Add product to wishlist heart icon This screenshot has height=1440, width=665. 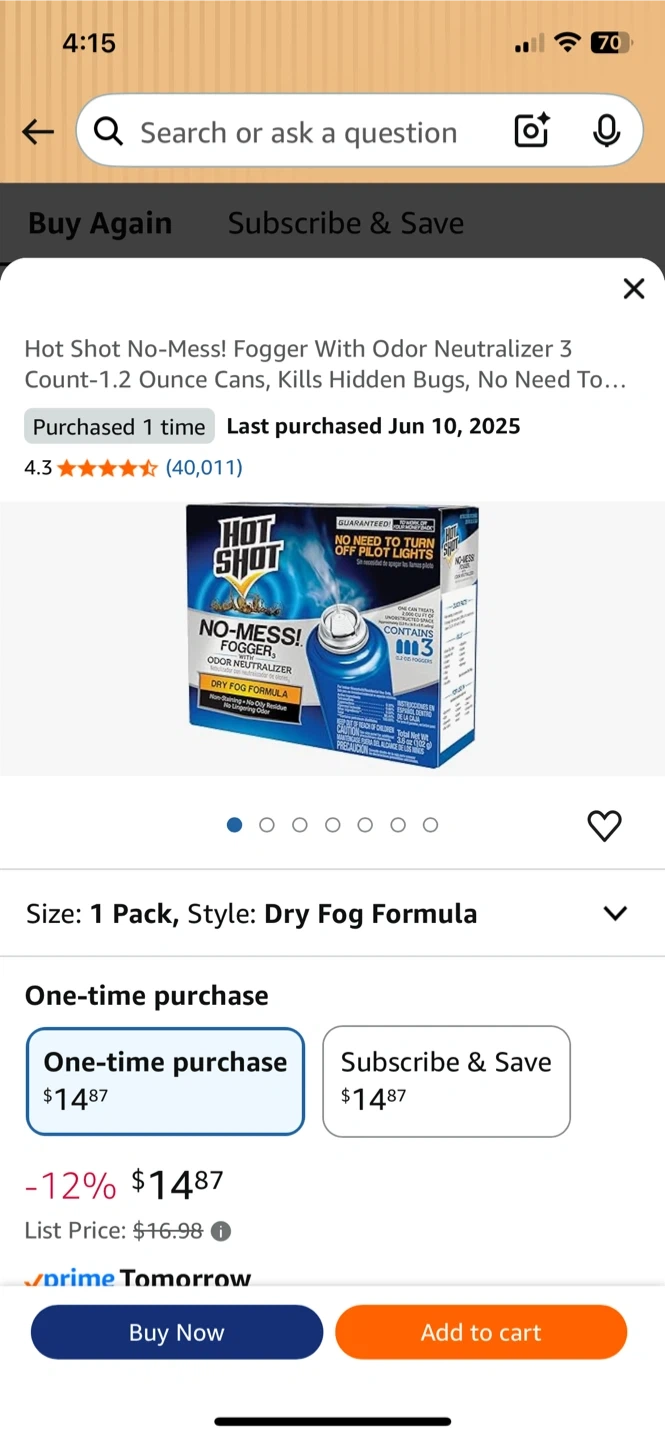click(x=604, y=826)
